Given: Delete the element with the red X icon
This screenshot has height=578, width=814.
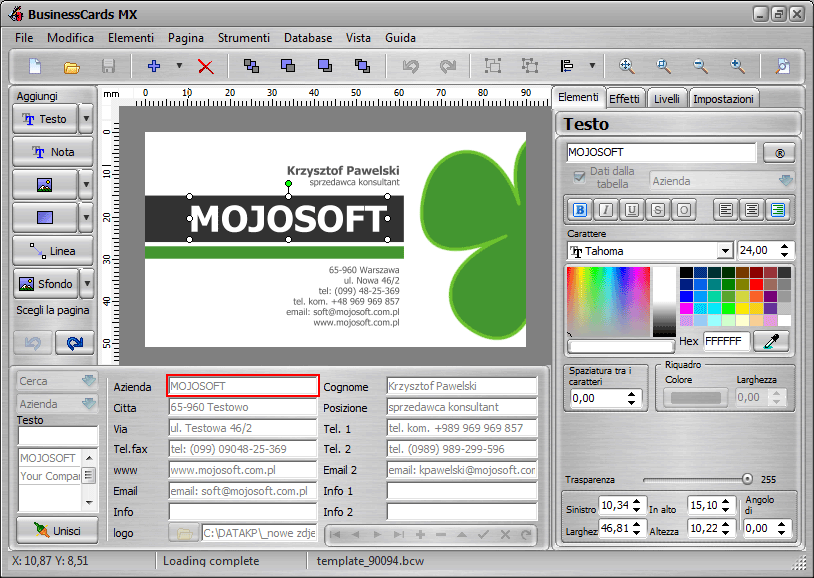Looking at the screenshot, I should [206, 66].
